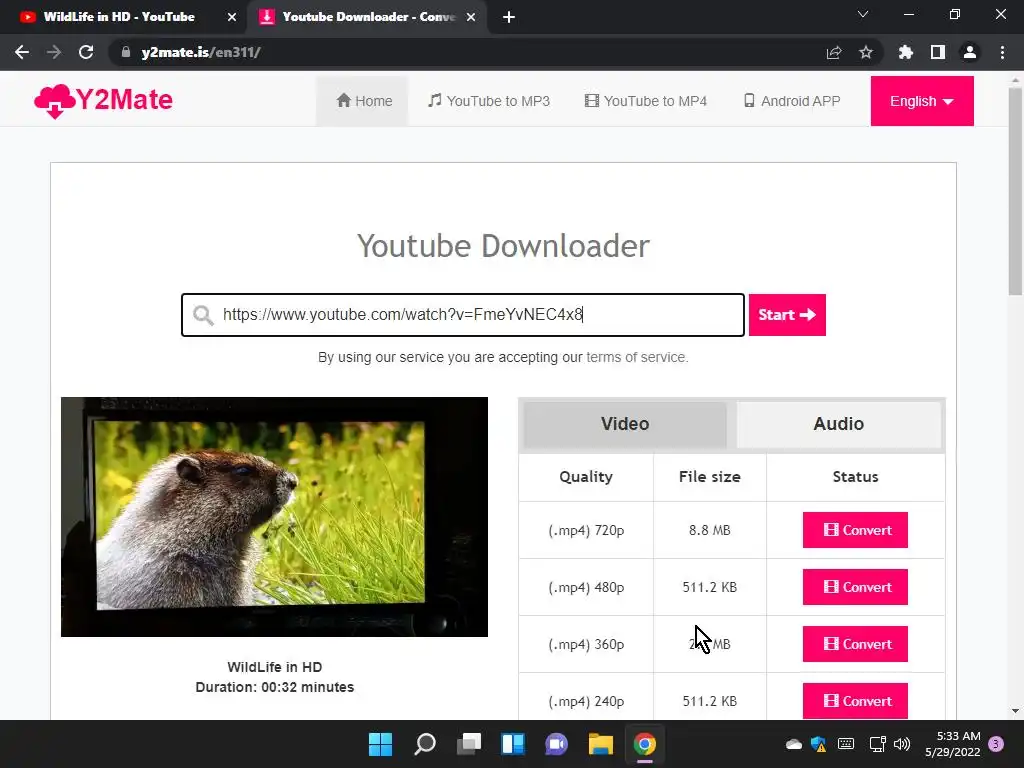Open File Explorer from the taskbar
The image size is (1024, 768).
tap(600, 744)
